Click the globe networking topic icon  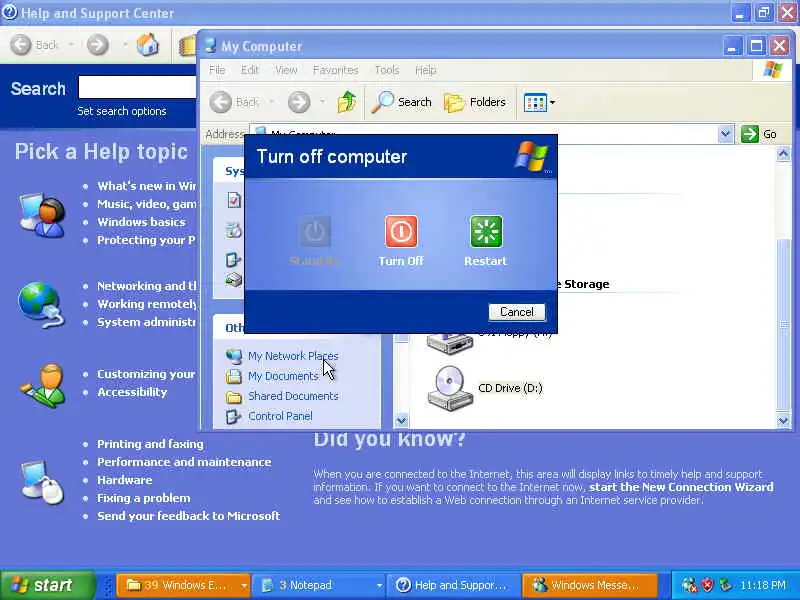[x=41, y=305]
